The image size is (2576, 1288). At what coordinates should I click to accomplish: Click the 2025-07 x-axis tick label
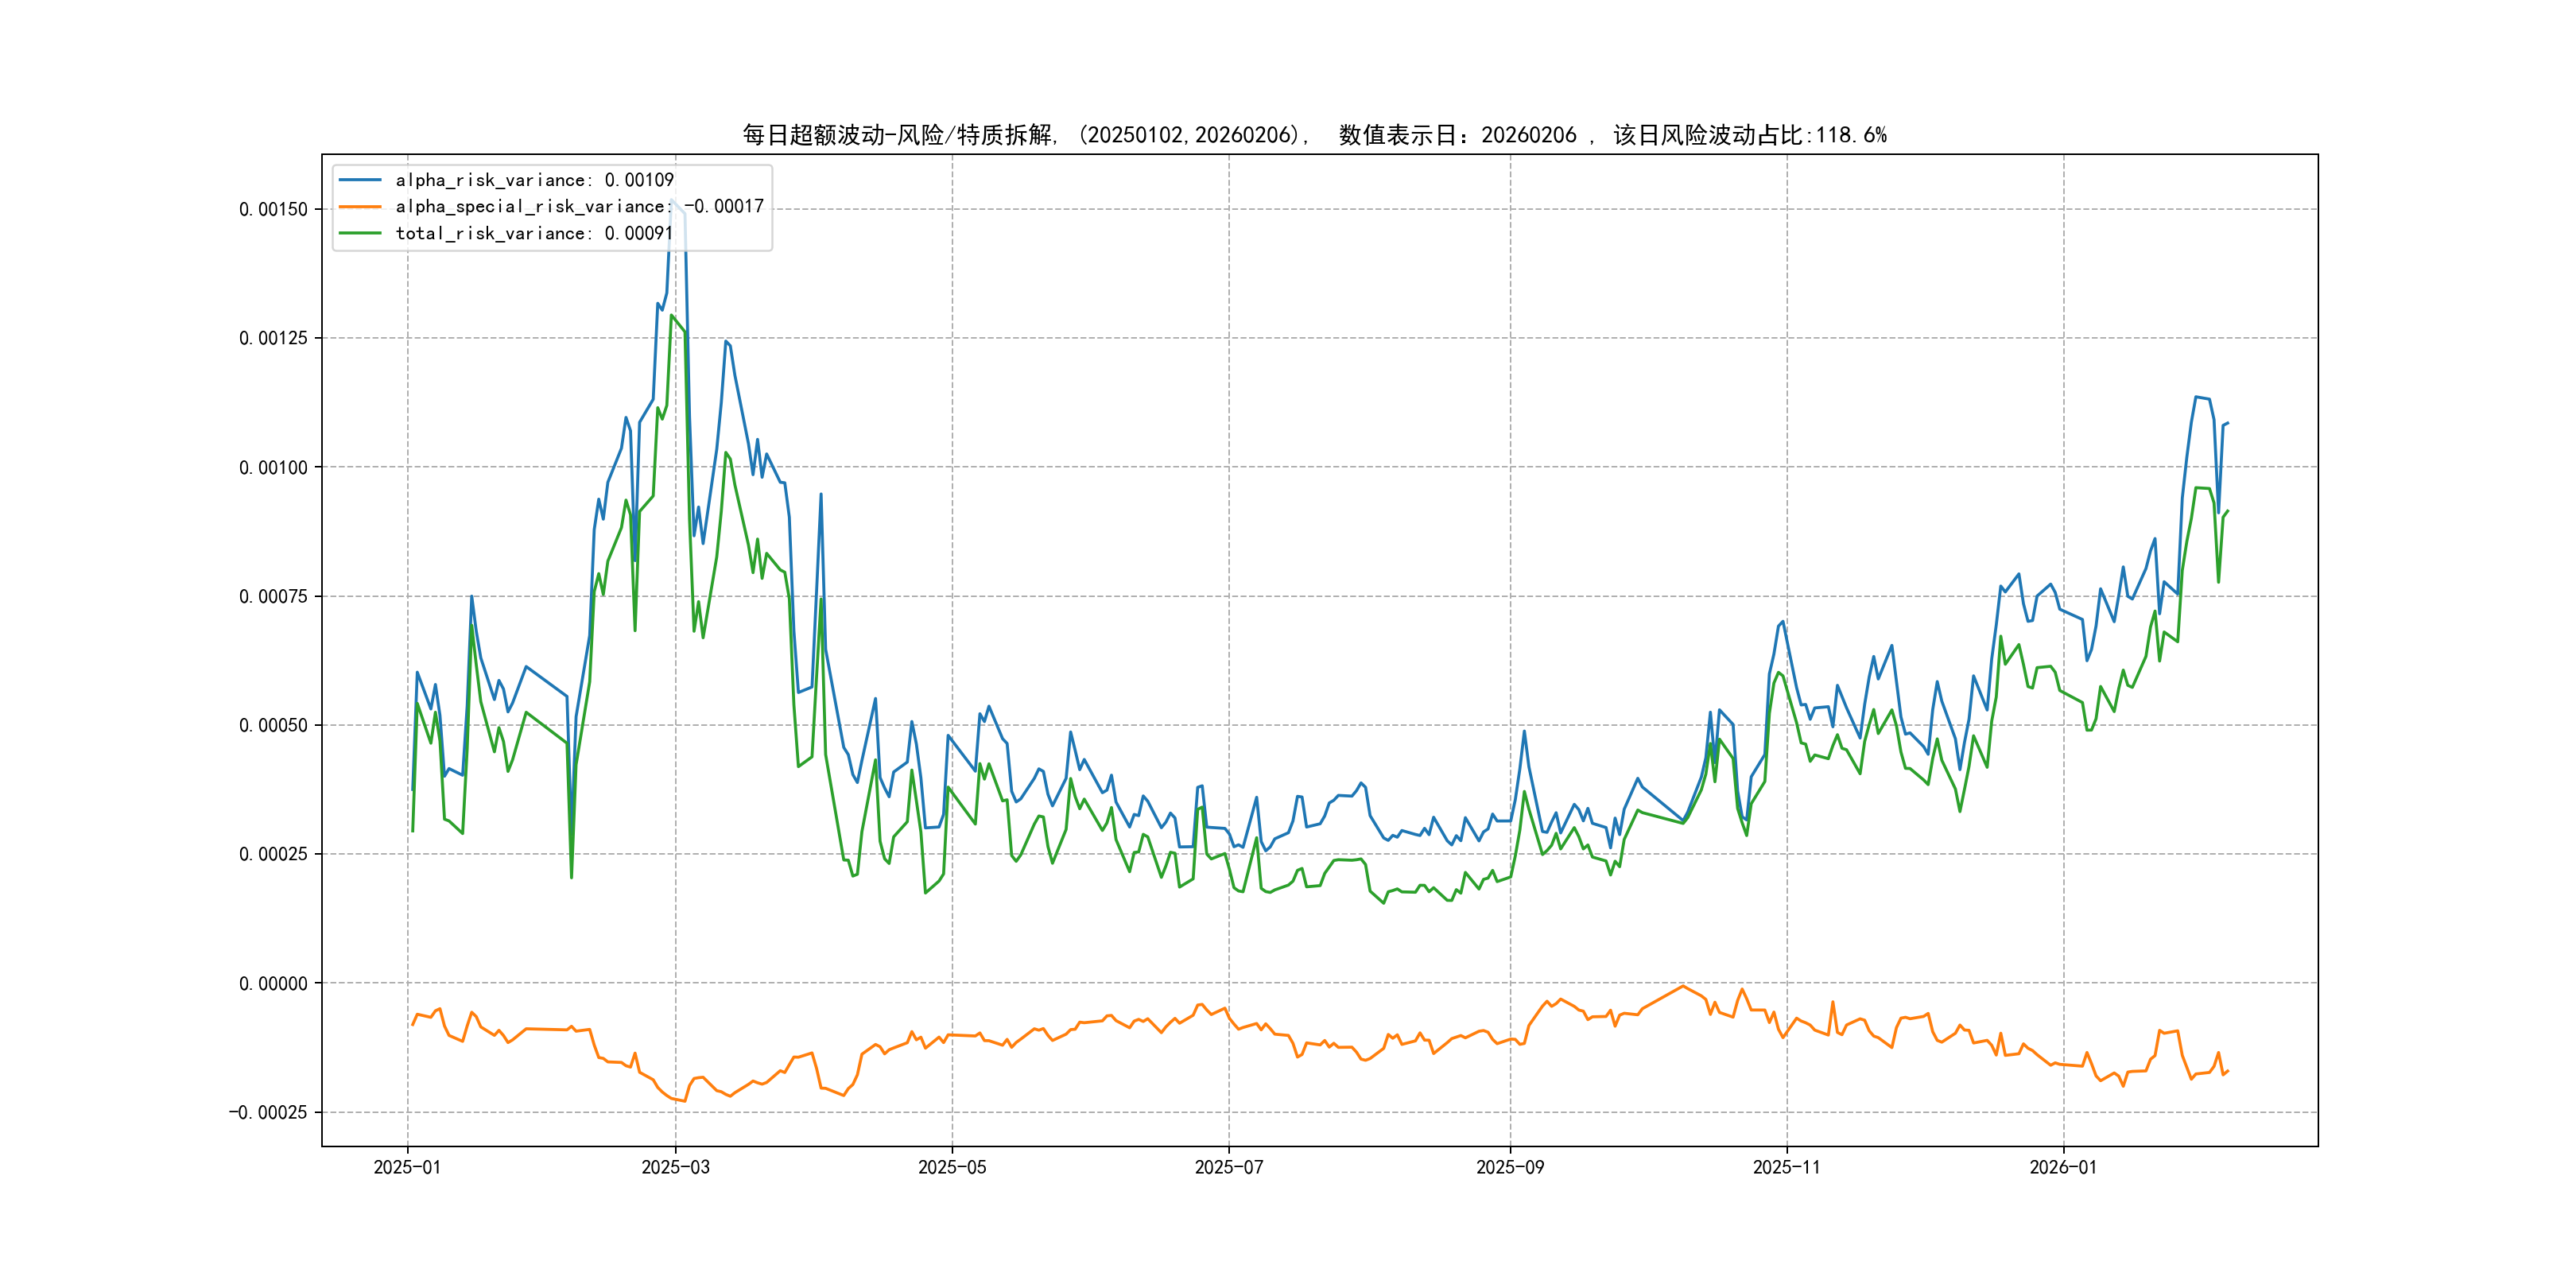(1229, 1168)
